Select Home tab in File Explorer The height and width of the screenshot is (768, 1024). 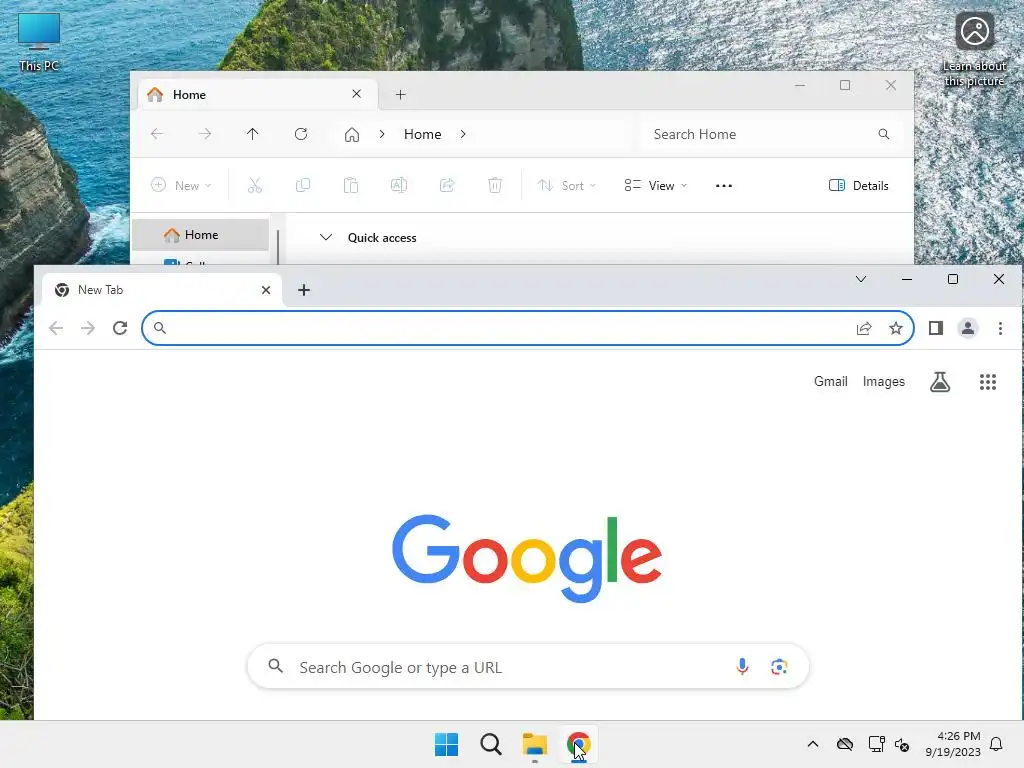(258, 95)
